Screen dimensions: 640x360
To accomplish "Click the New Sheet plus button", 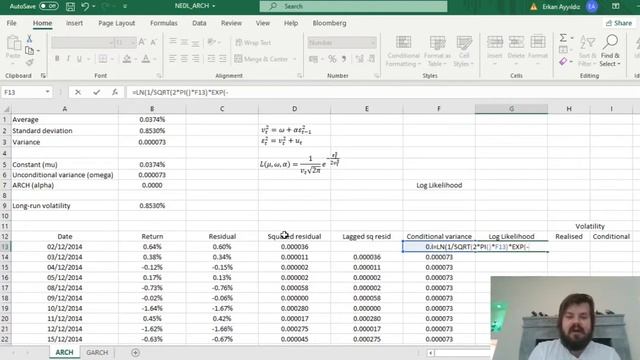I will tap(135, 352).
